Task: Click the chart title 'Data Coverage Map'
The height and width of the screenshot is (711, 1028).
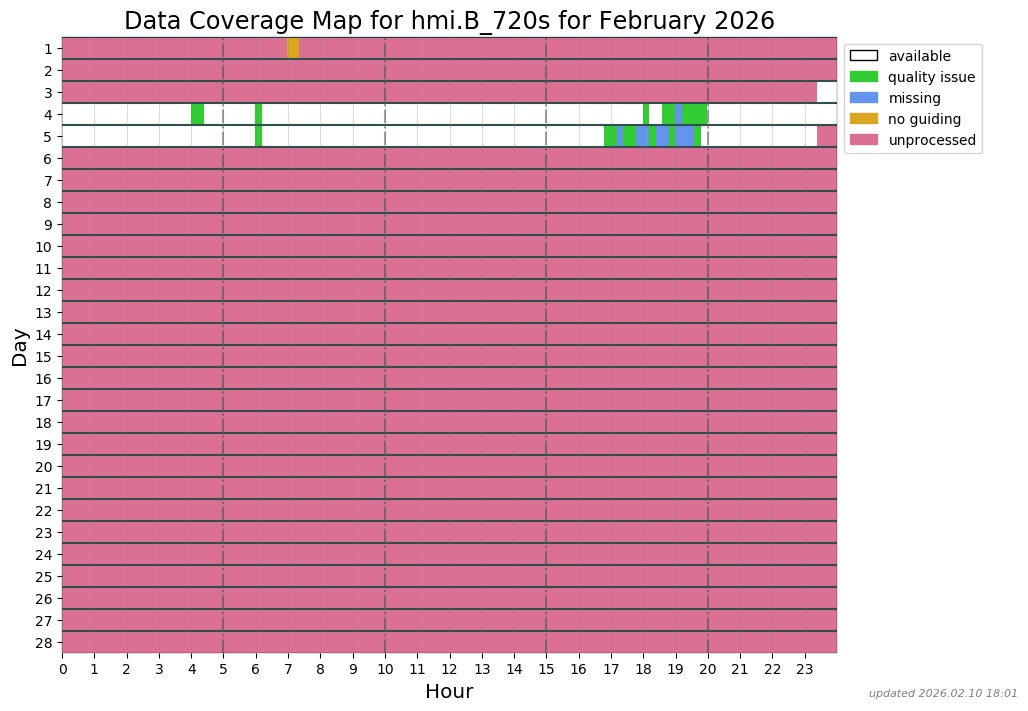Action: pos(448,21)
